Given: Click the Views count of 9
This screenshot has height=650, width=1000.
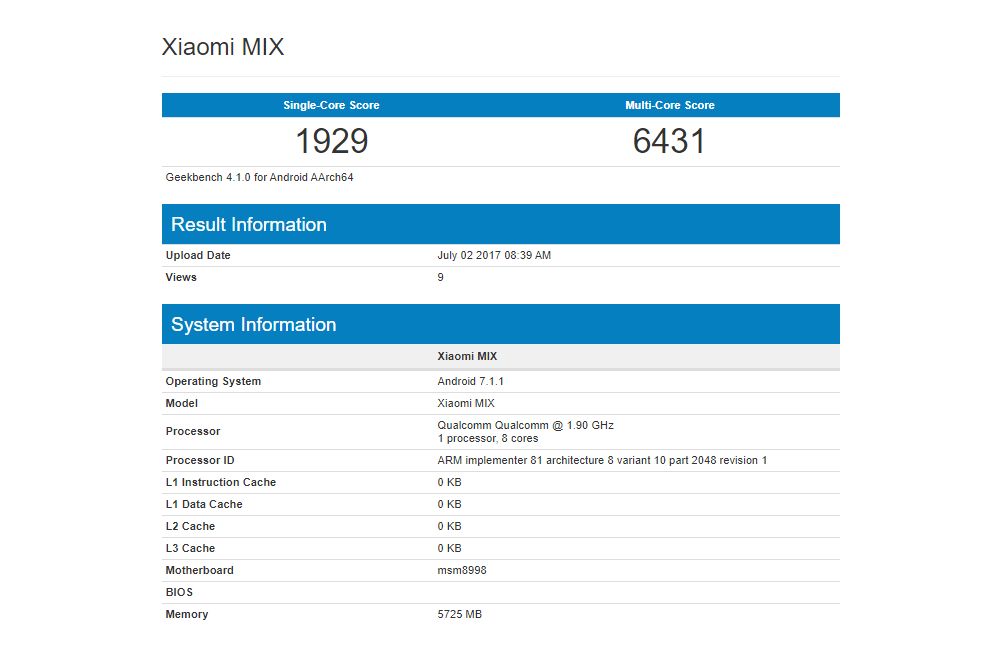Looking at the screenshot, I should (437, 277).
